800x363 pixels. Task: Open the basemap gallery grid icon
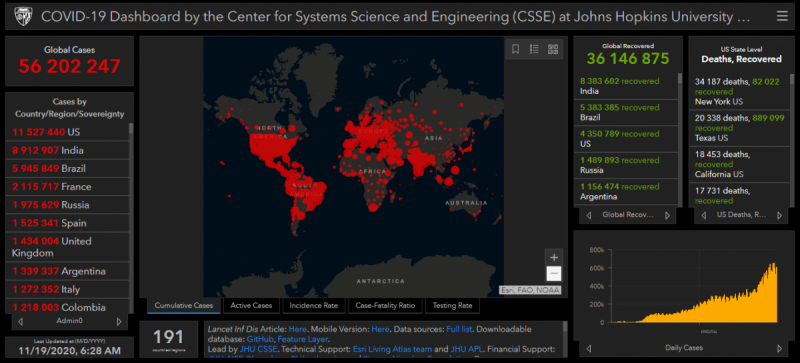point(553,49)
